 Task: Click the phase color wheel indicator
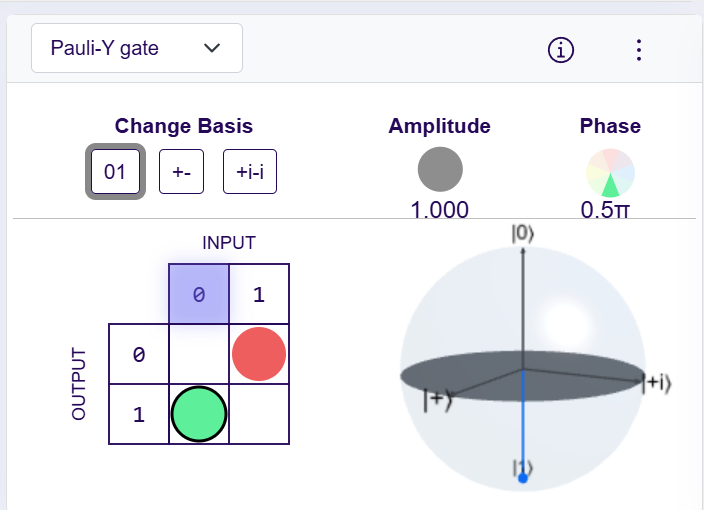coord(610,173)
